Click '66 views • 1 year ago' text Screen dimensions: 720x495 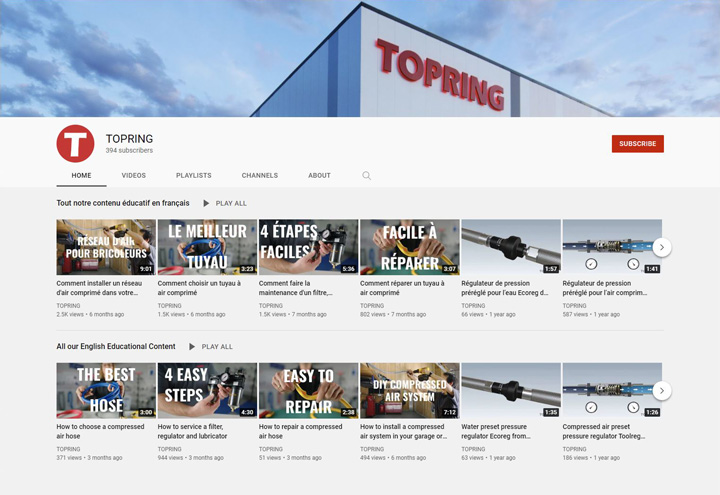point(489,315)
